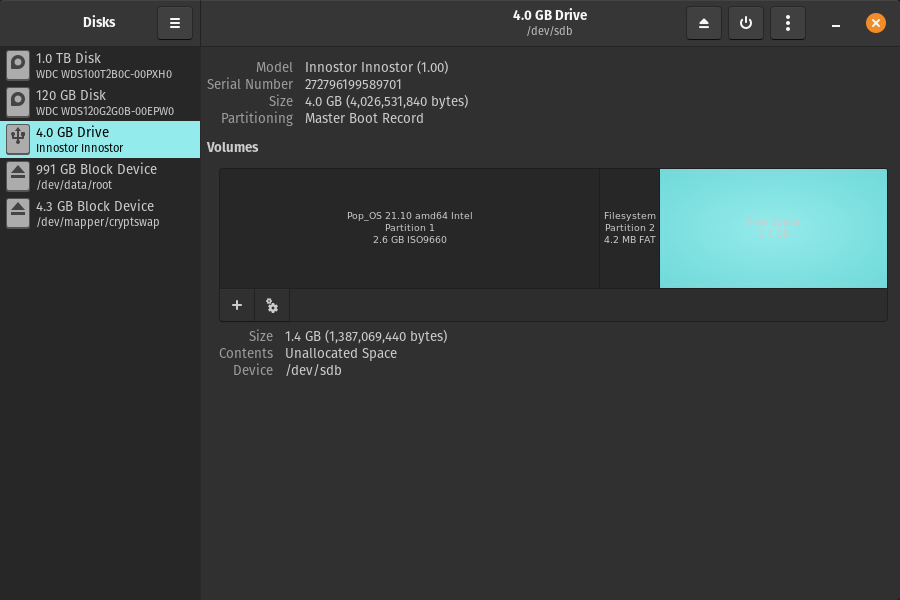Screen dimensions: 900x600
Task: Eject the 4.0 GB drive
Action: coord(704,23)
